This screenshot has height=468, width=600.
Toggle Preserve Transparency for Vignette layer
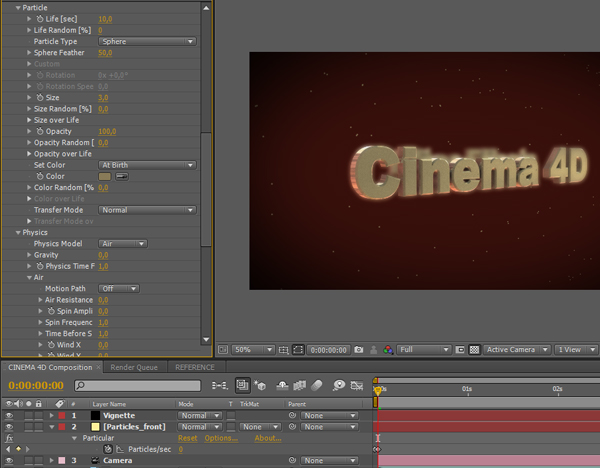pyautogui.click(x=231, y=416)
